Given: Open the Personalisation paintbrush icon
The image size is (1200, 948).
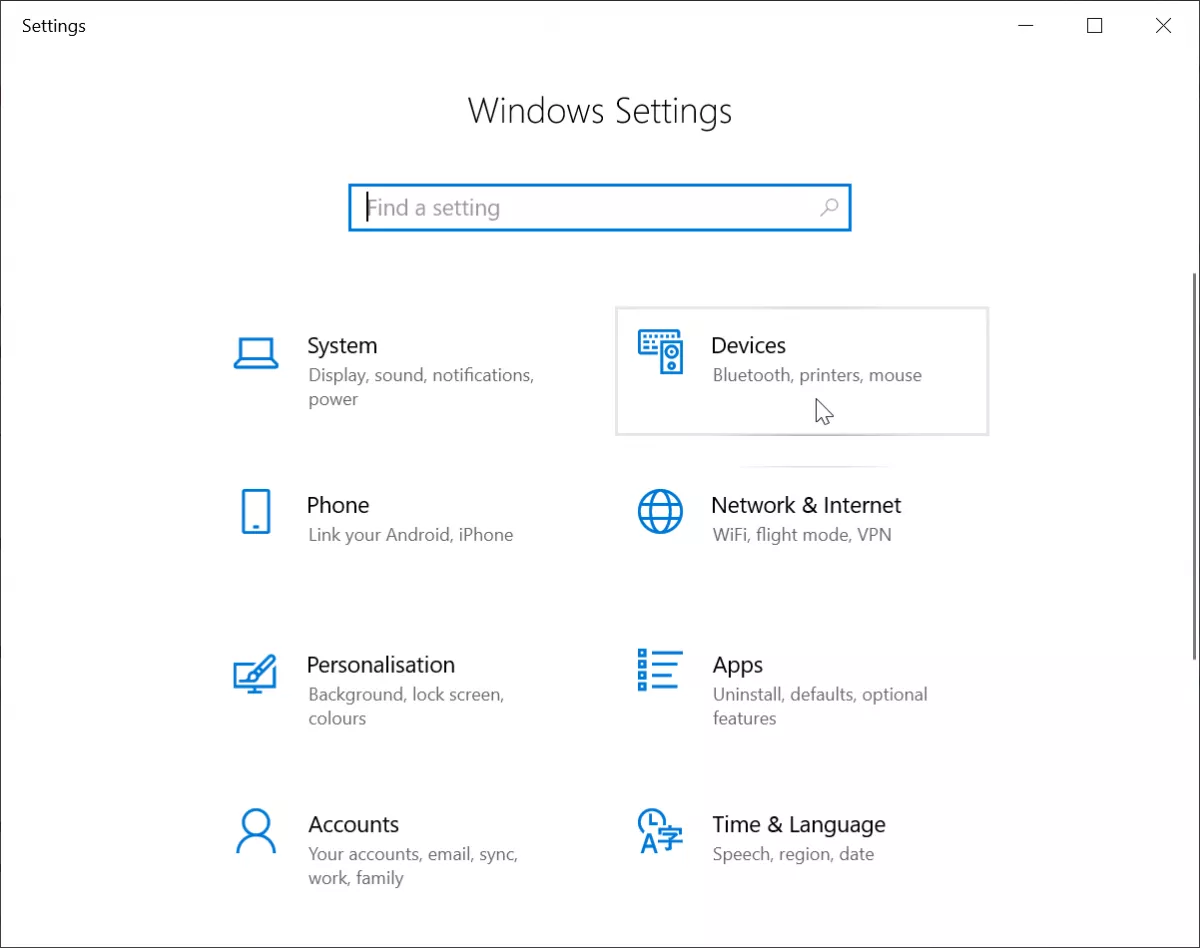Looking at the screenshot, I should (x=255, y=673).
